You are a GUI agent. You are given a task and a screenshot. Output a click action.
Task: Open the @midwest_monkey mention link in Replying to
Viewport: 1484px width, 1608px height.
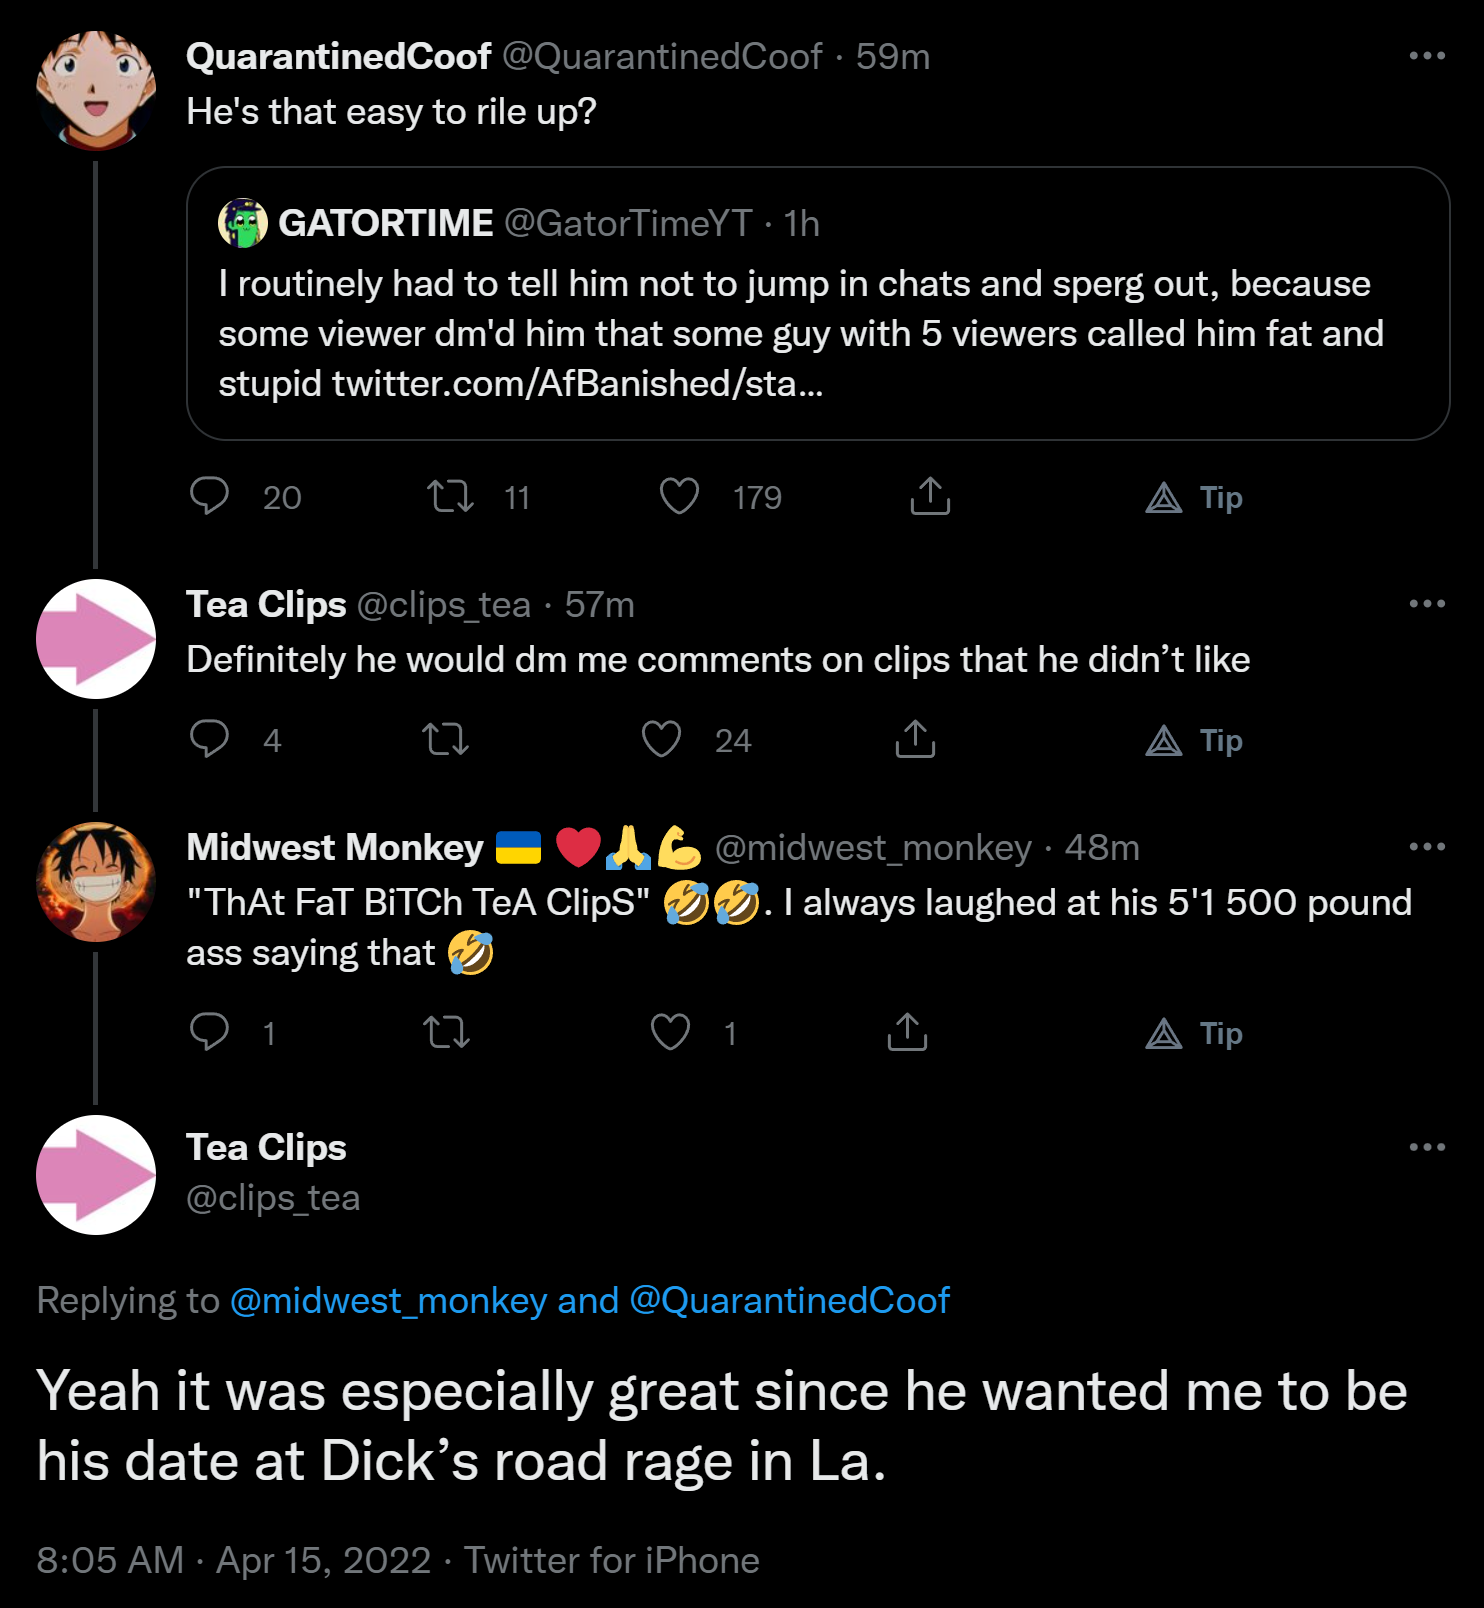pos(389,1300)
